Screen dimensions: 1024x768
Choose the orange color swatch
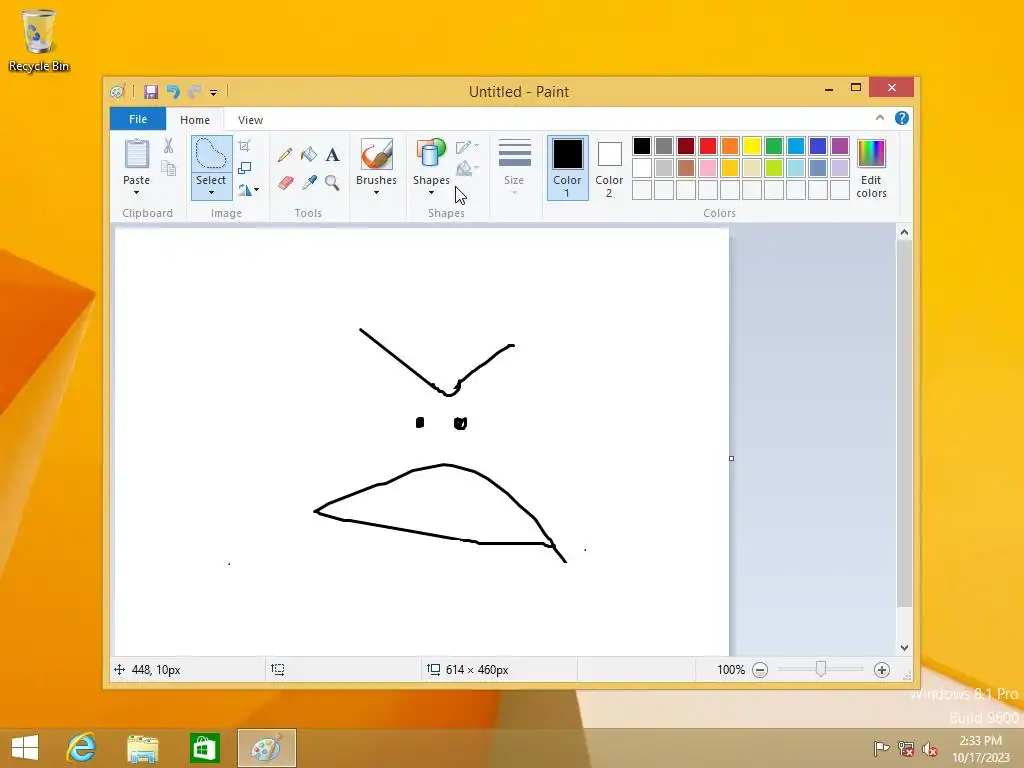click(x=730, y=146)
